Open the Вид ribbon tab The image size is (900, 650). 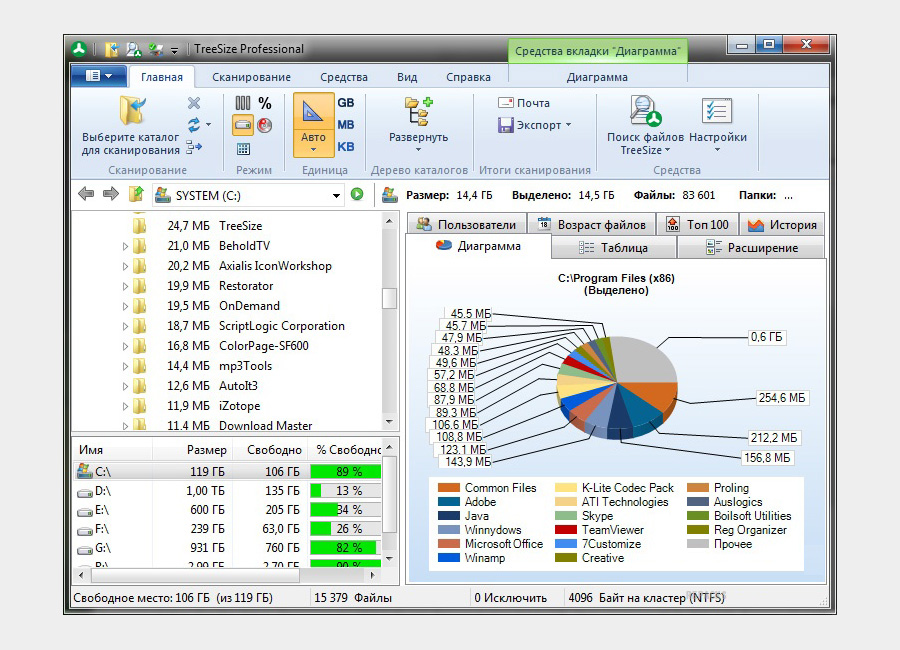click(x=407, y=77)
